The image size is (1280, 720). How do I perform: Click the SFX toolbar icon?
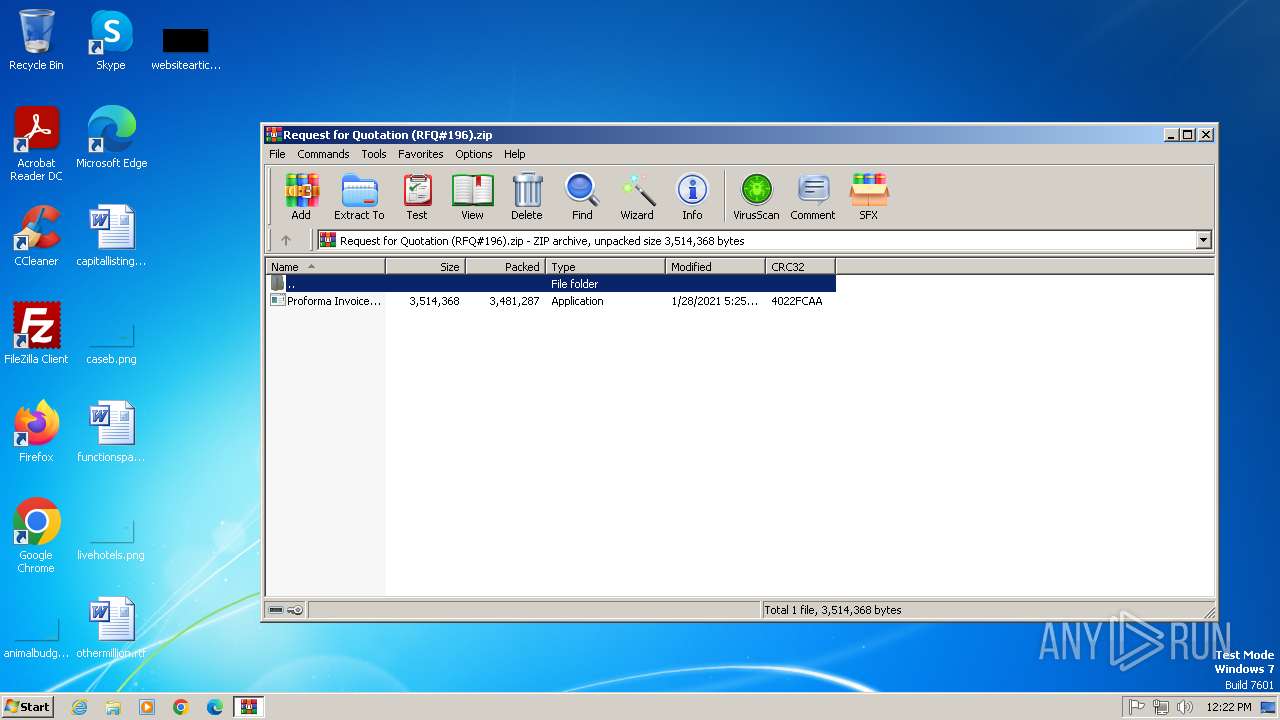(x=869, y=196)
